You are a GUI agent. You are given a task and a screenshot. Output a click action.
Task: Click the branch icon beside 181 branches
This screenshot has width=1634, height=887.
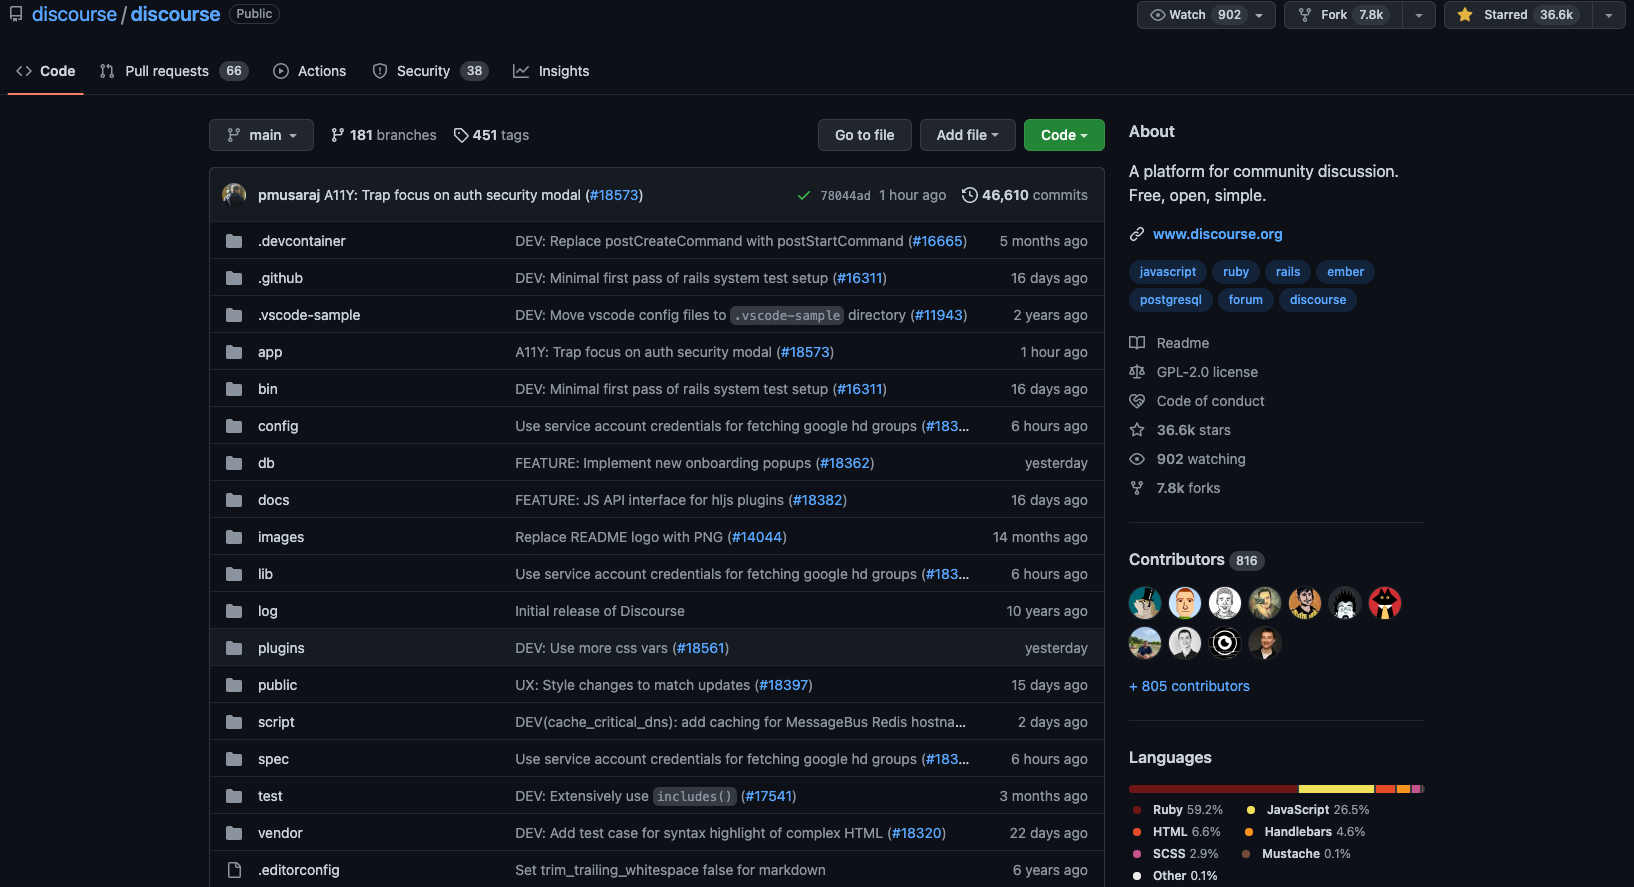[338, 135]
